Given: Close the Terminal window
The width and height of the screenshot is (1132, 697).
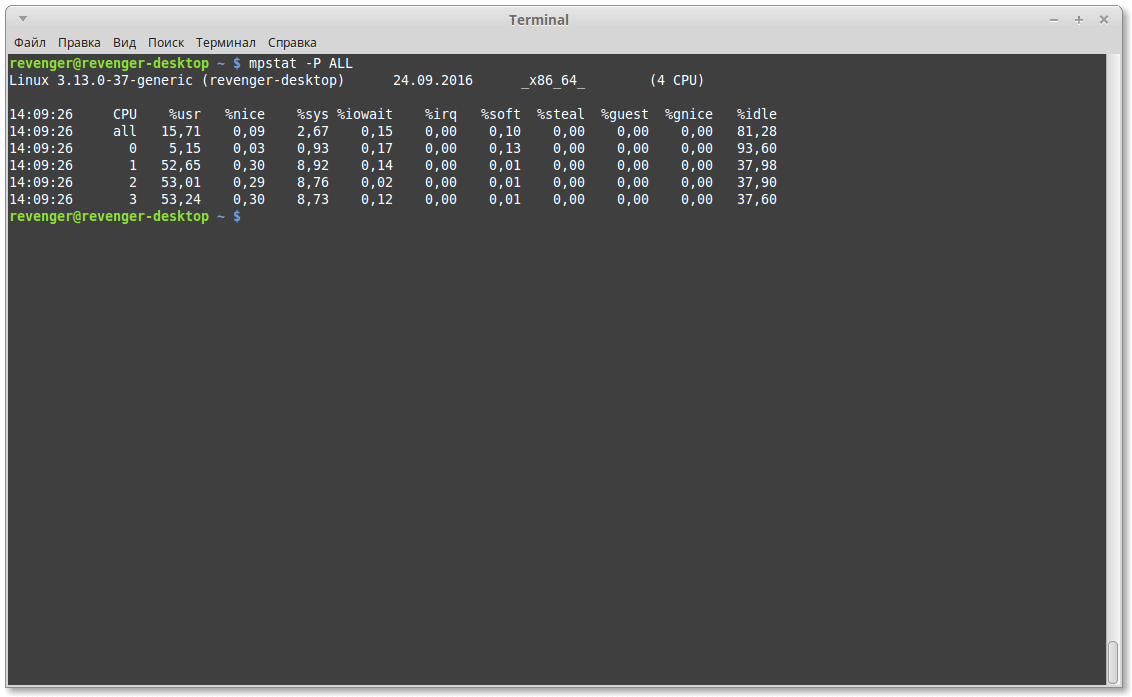Looking at the screenshot, I should point(1104,20).
